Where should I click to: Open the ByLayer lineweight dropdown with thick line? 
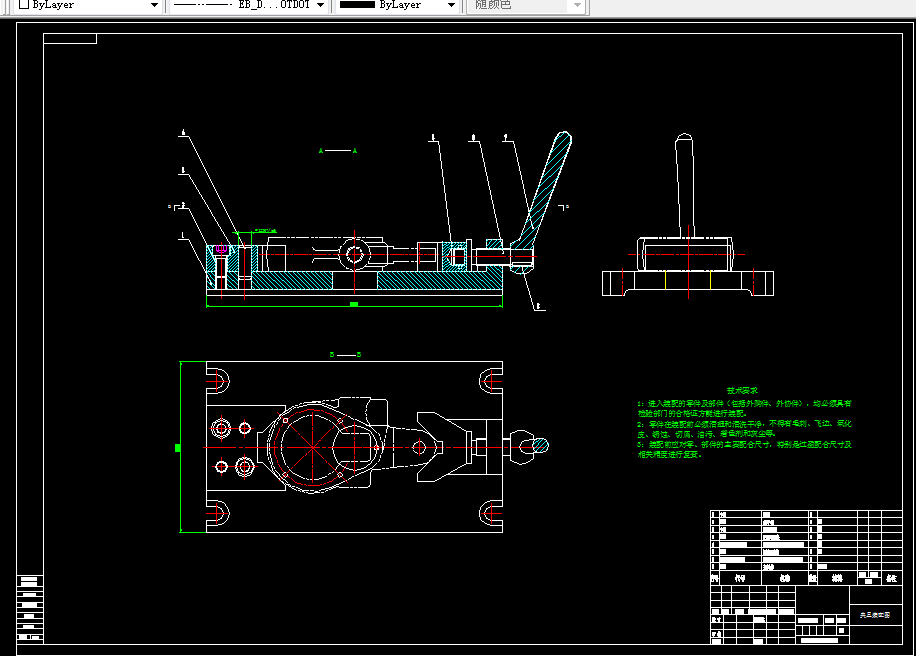point(451,5)
